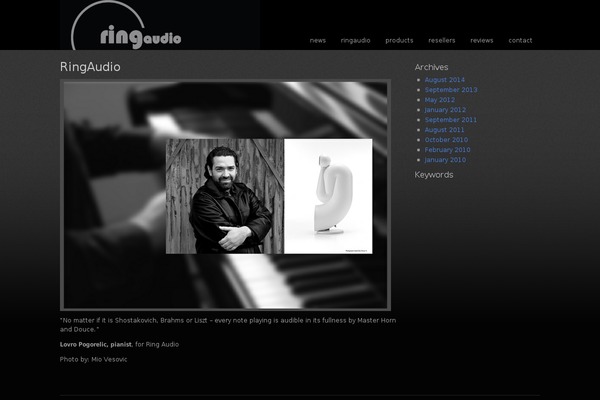The image size is (600, 400).
Task: Open the September 2011 archive
Action: pyautogui.click(x=451, y=119)
